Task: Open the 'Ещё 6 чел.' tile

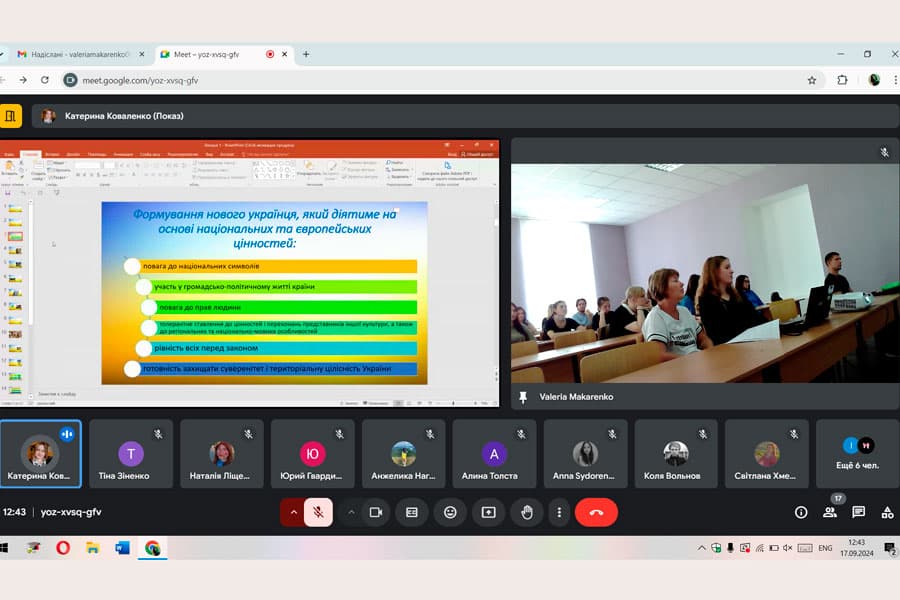Action: pyautogui.click(x=858, y=454)
